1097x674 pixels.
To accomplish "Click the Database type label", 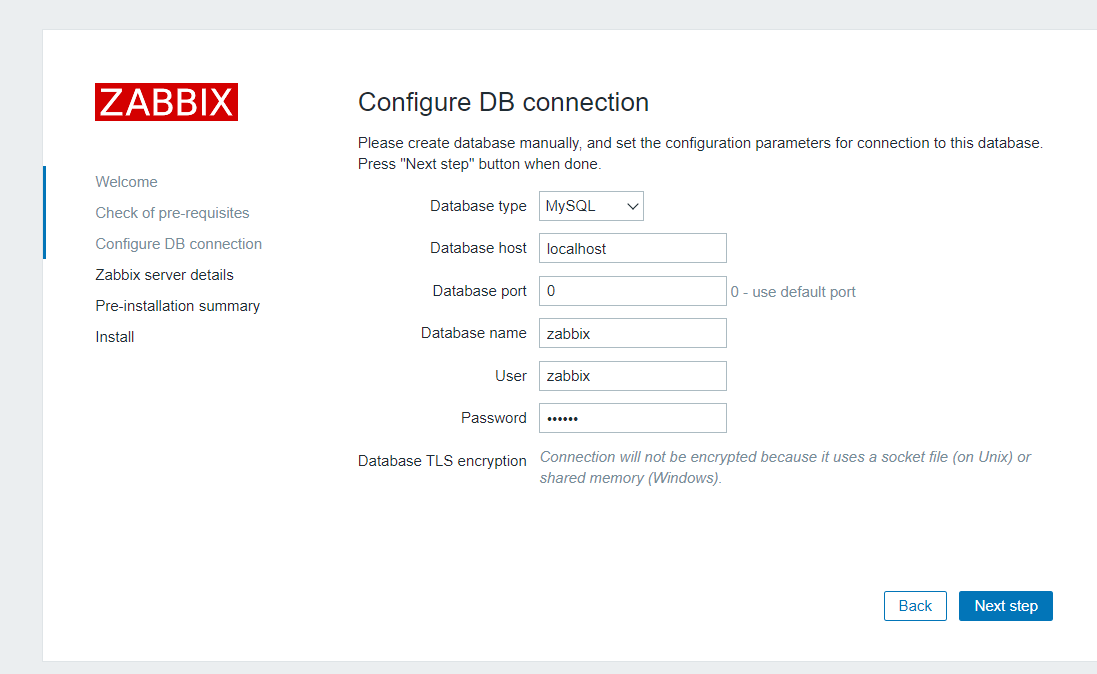I will click(478, 206).
